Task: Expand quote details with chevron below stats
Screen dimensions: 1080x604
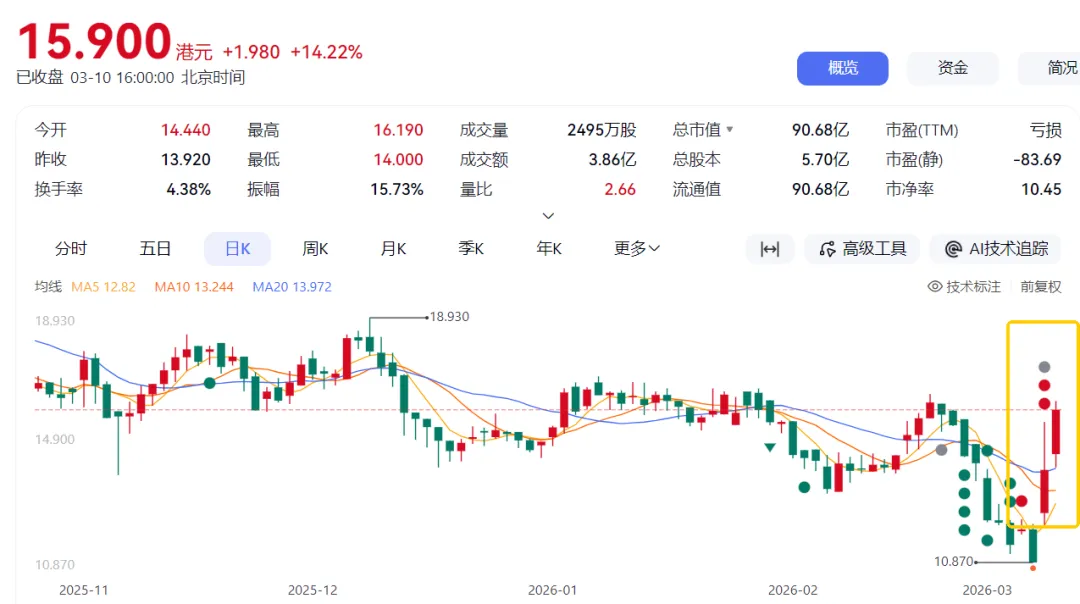Action: click(547, 215)
